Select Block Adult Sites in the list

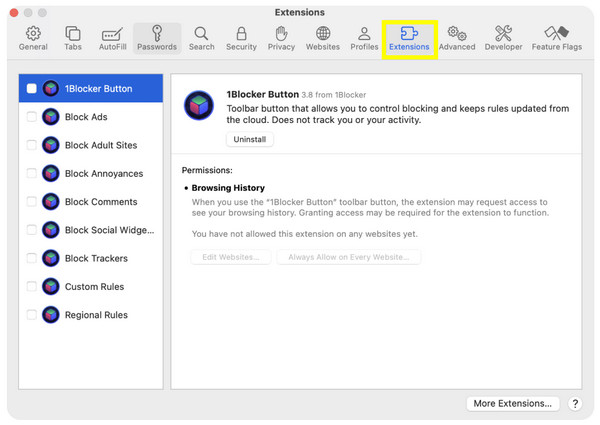91,145
